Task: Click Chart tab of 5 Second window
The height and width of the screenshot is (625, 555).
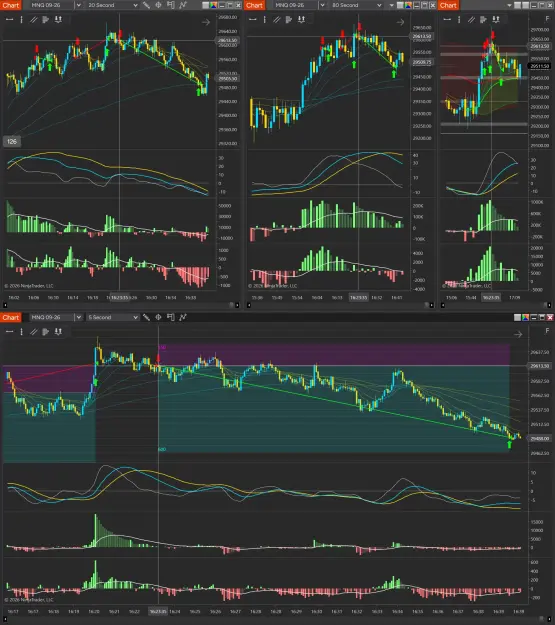Action: click(11, 317)
